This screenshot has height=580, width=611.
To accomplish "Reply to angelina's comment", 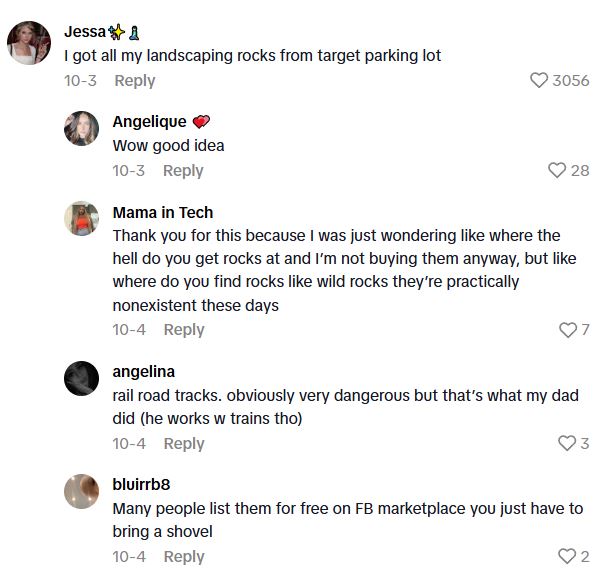I will 183,444.
